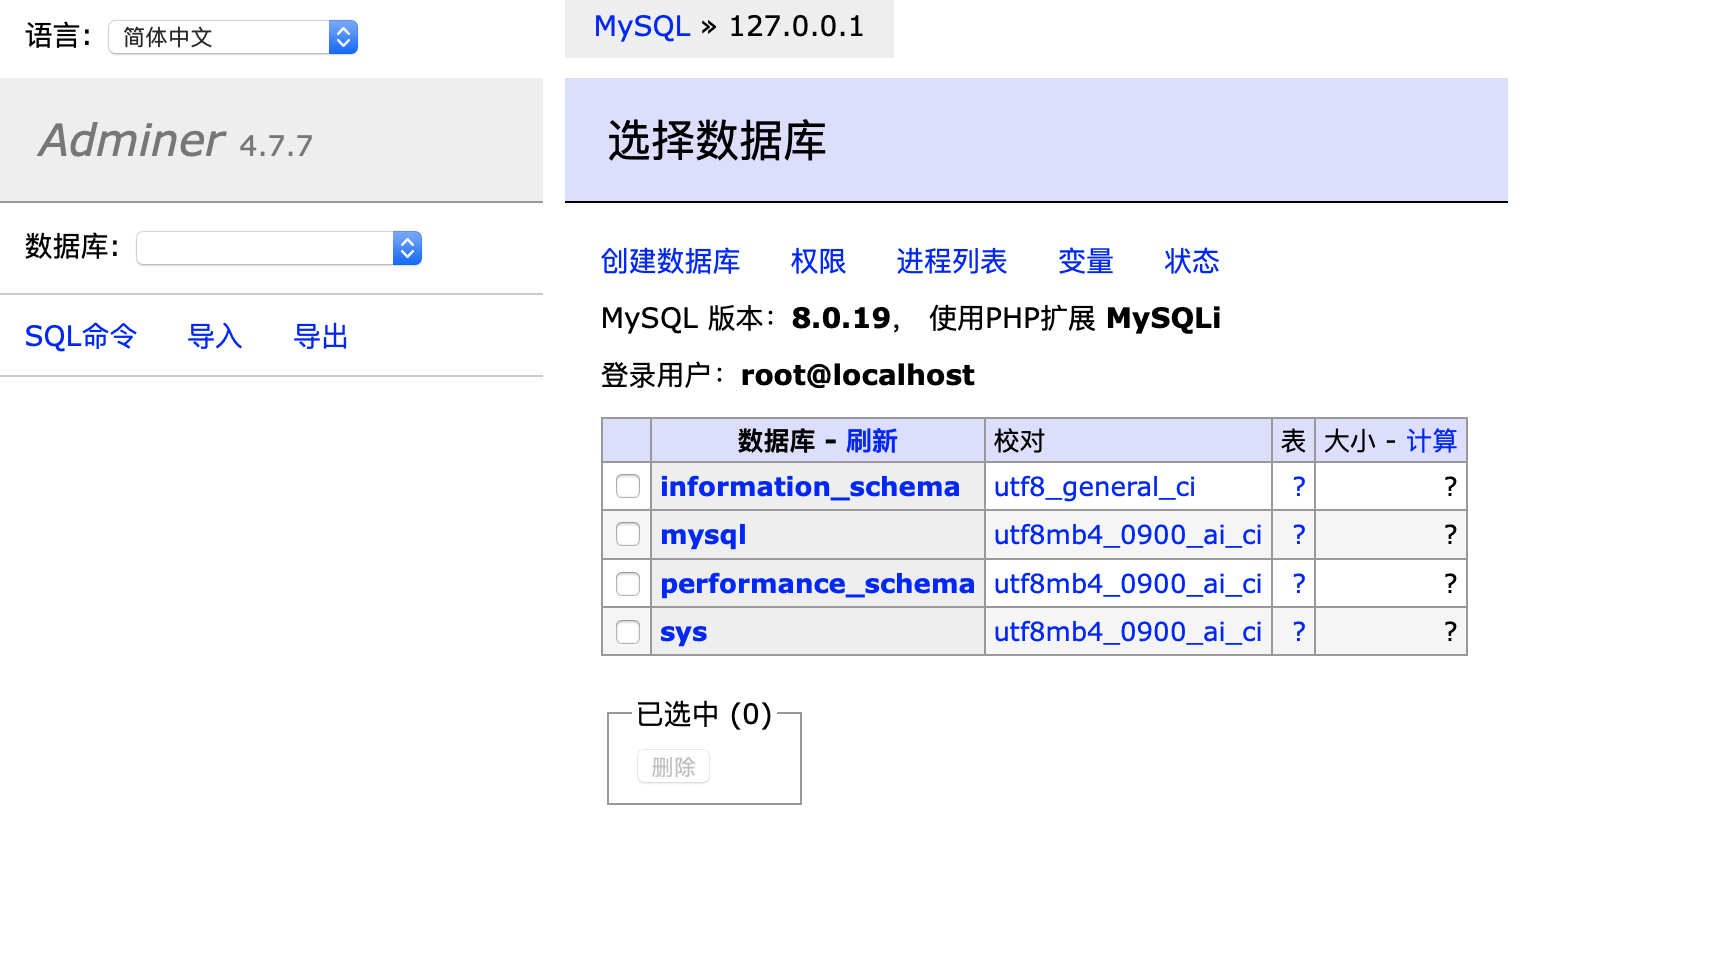Open the SQL命令 page
This screenshot has width=1732, height=970.
coord(81,336)
